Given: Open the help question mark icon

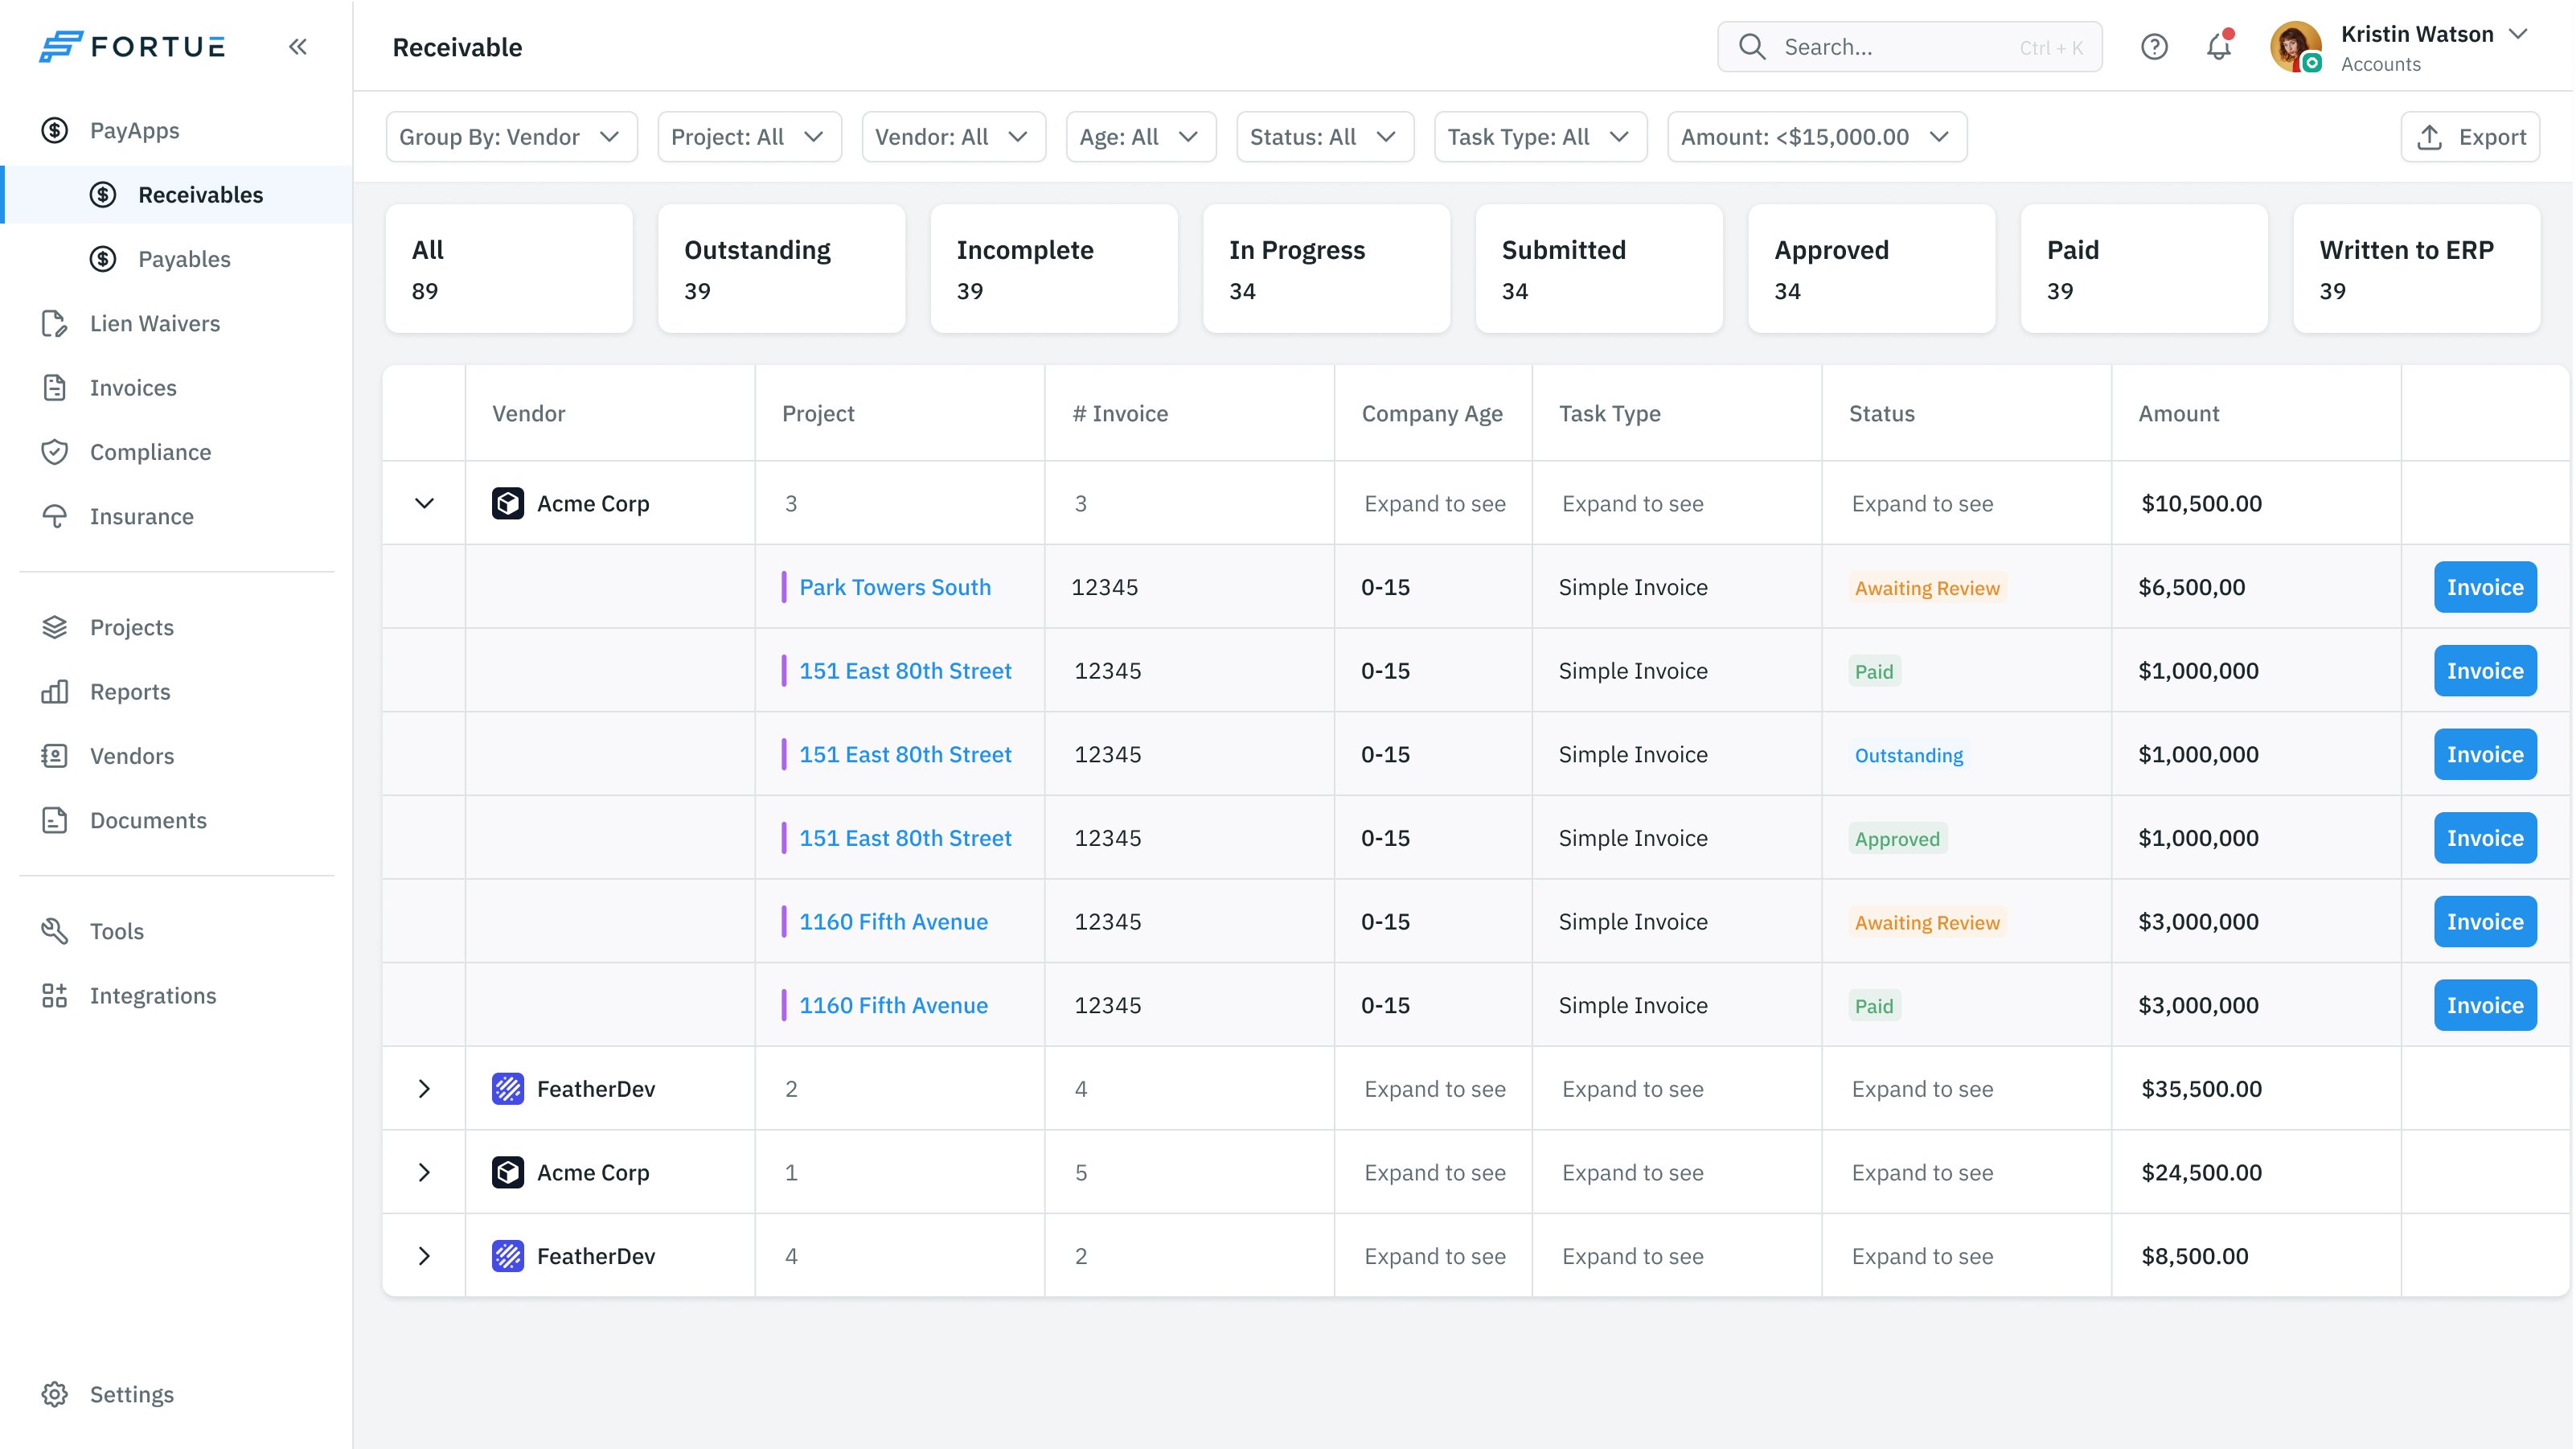Looking at the screenshot, I should 2154,47.
